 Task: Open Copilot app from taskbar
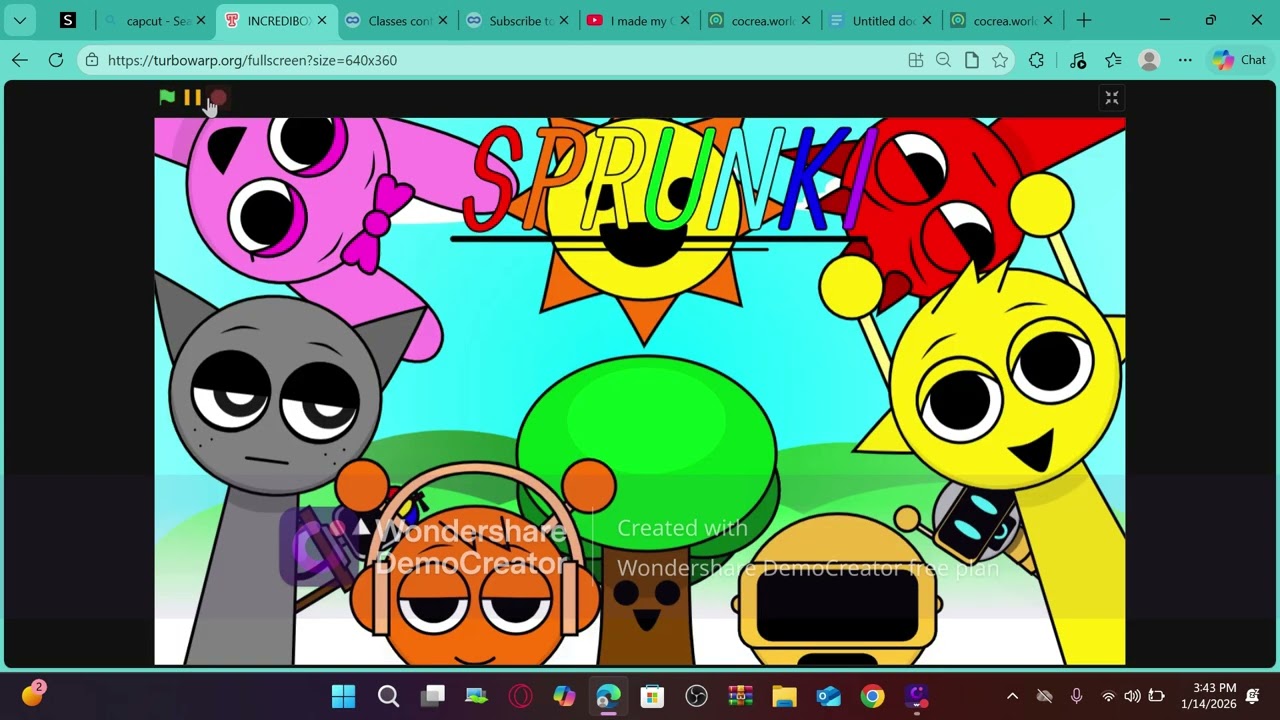(564, 696)
